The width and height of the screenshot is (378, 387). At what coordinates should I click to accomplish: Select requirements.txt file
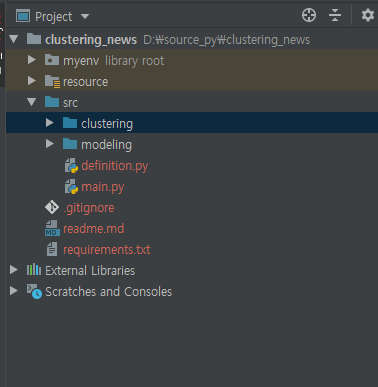point(192,250)
